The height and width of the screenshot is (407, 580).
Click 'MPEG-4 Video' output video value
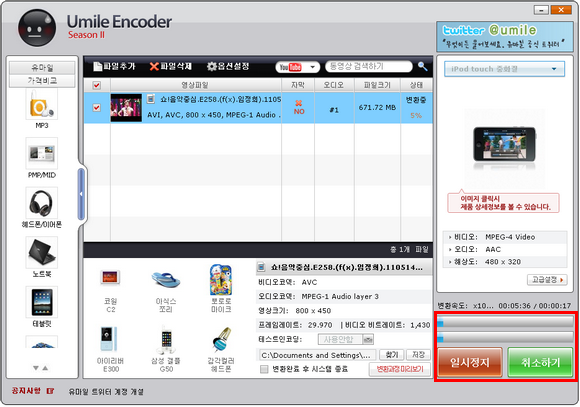click(x=510, y=237)
